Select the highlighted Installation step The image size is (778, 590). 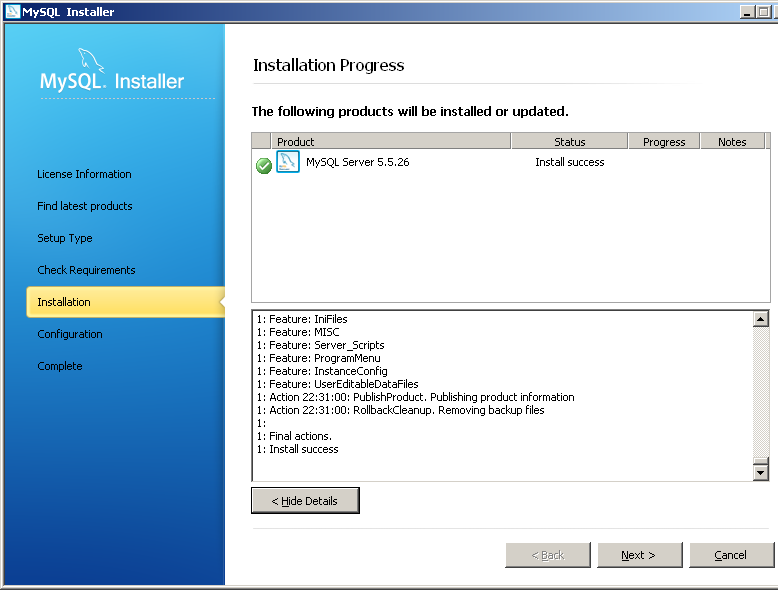126,302
